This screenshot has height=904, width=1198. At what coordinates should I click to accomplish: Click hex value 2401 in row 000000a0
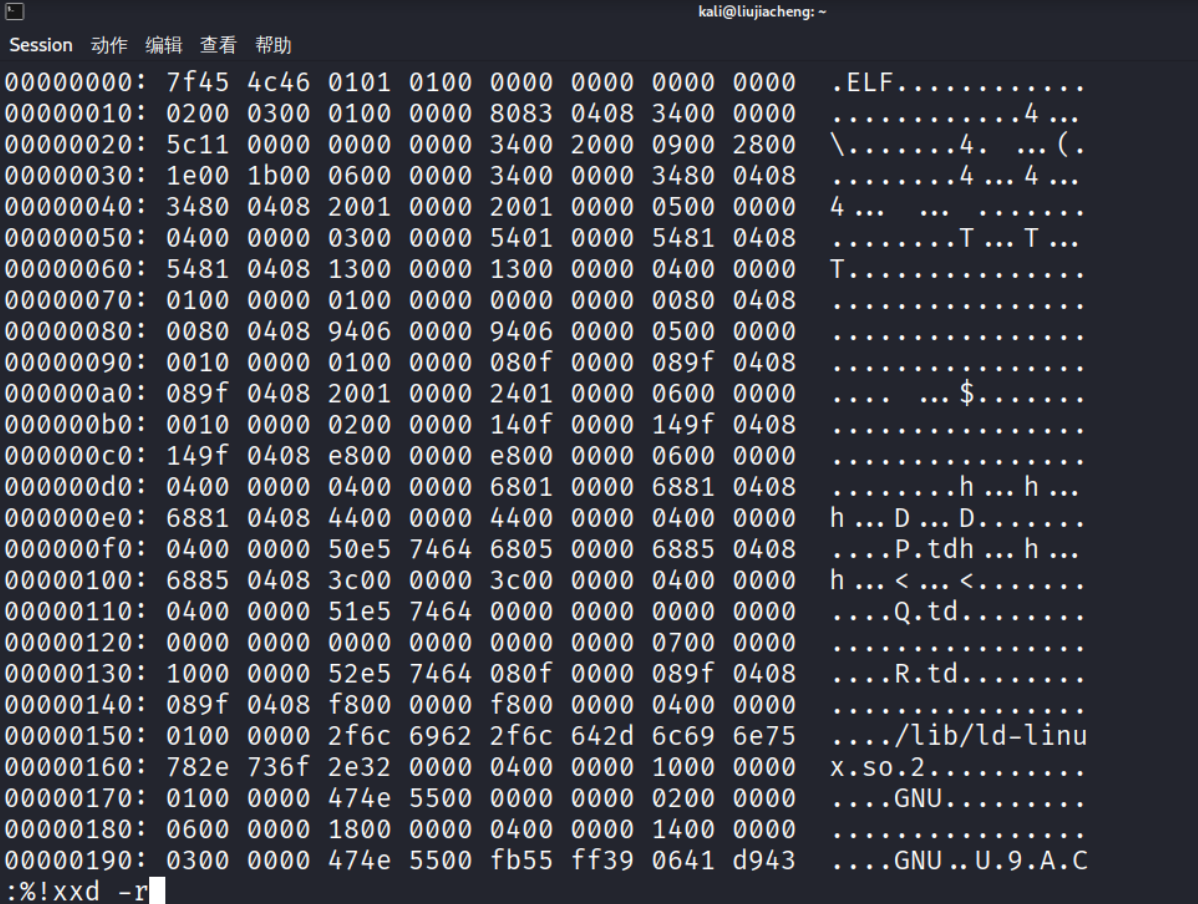tap(522, 394)
